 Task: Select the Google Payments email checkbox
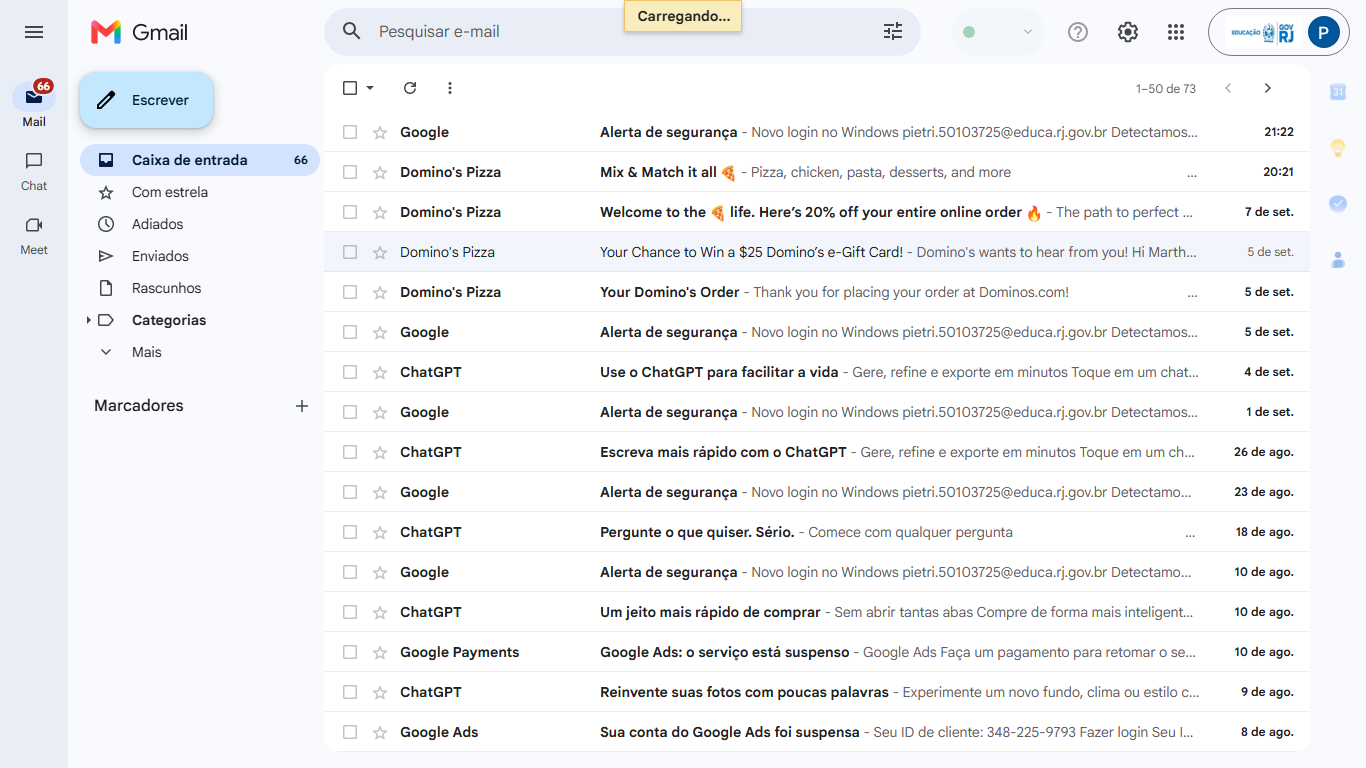coord(350,652)
